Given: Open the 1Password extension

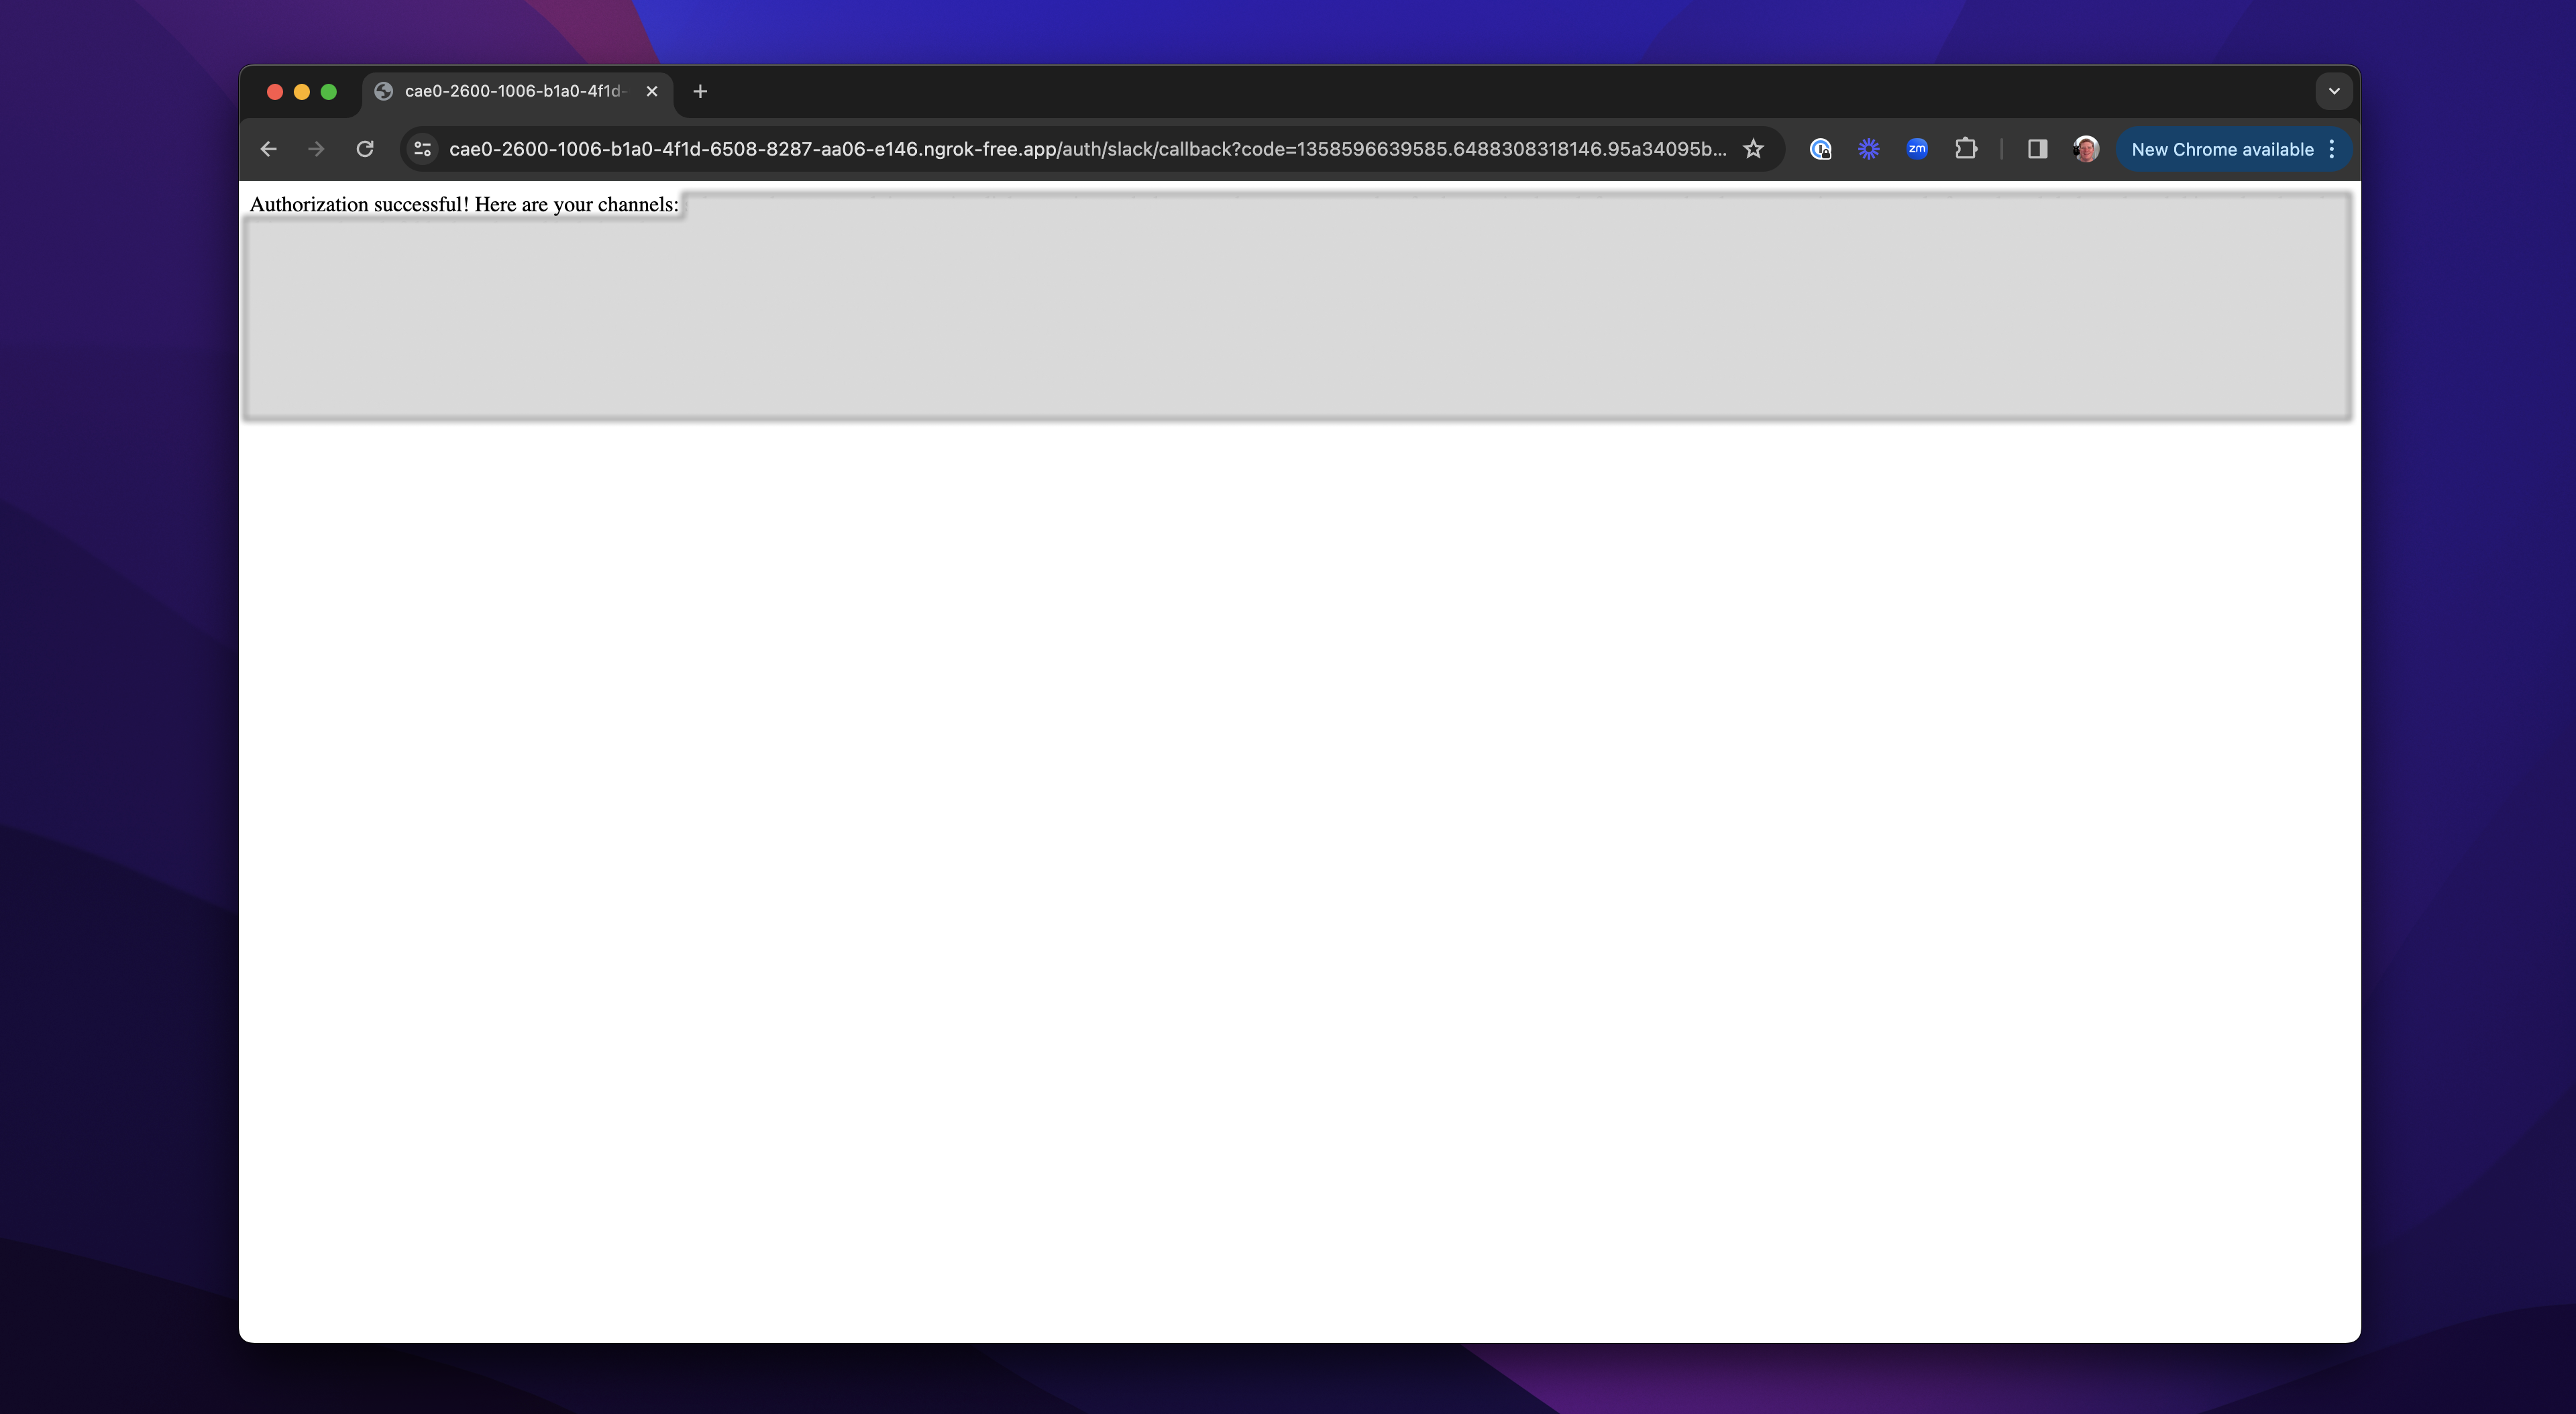Looking at the screenshot, I should (1821, 148).
